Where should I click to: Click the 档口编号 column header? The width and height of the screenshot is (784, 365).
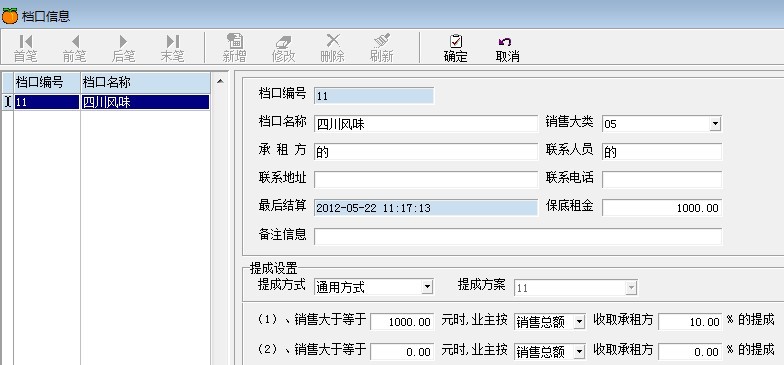47,82
